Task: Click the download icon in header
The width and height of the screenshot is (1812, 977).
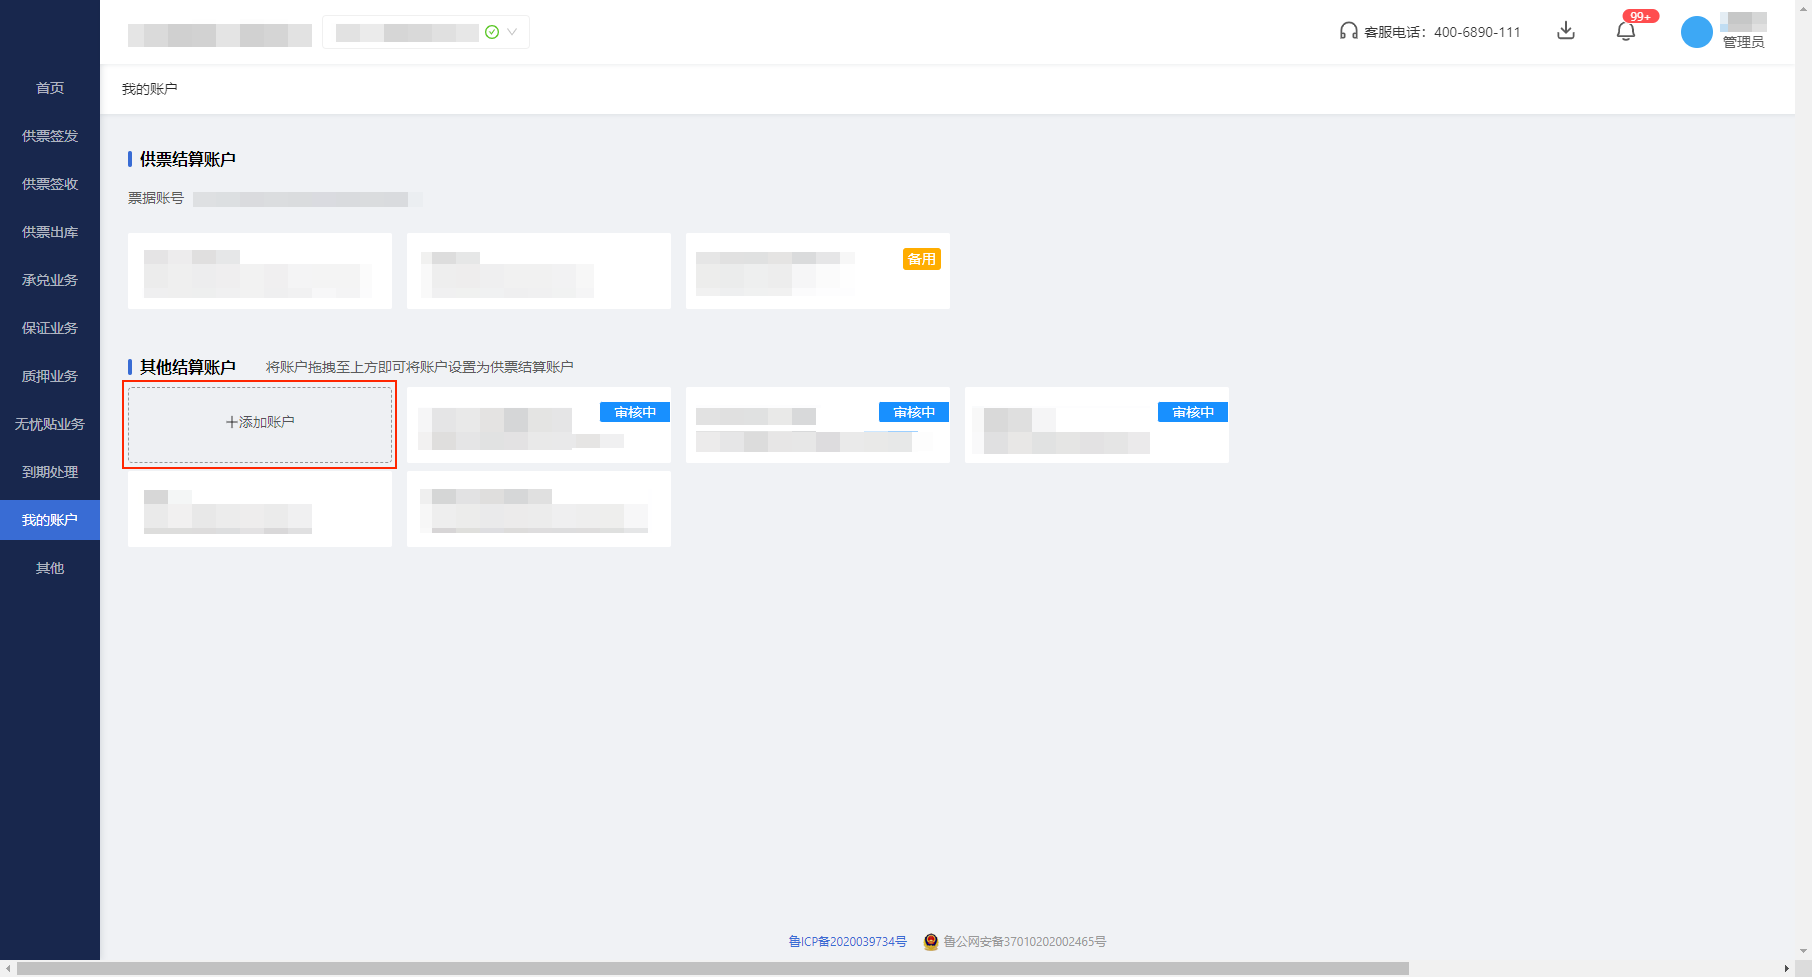Action: [x=1566, y=31]
